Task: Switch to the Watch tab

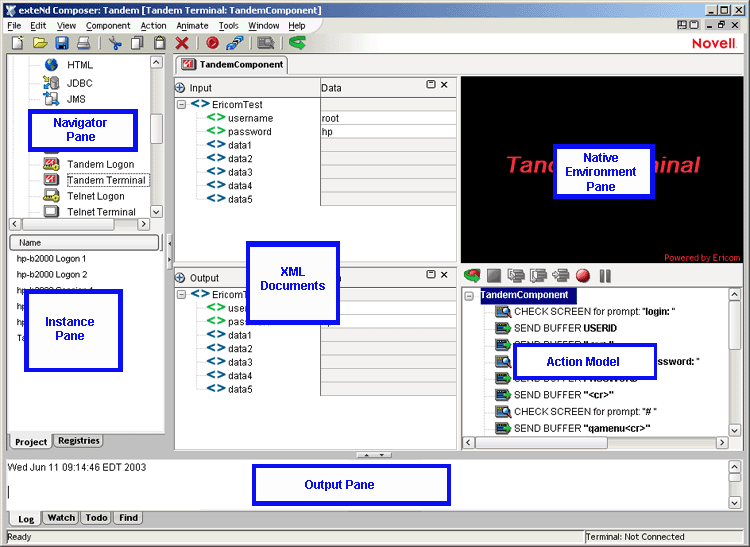Action: point(61,517)
